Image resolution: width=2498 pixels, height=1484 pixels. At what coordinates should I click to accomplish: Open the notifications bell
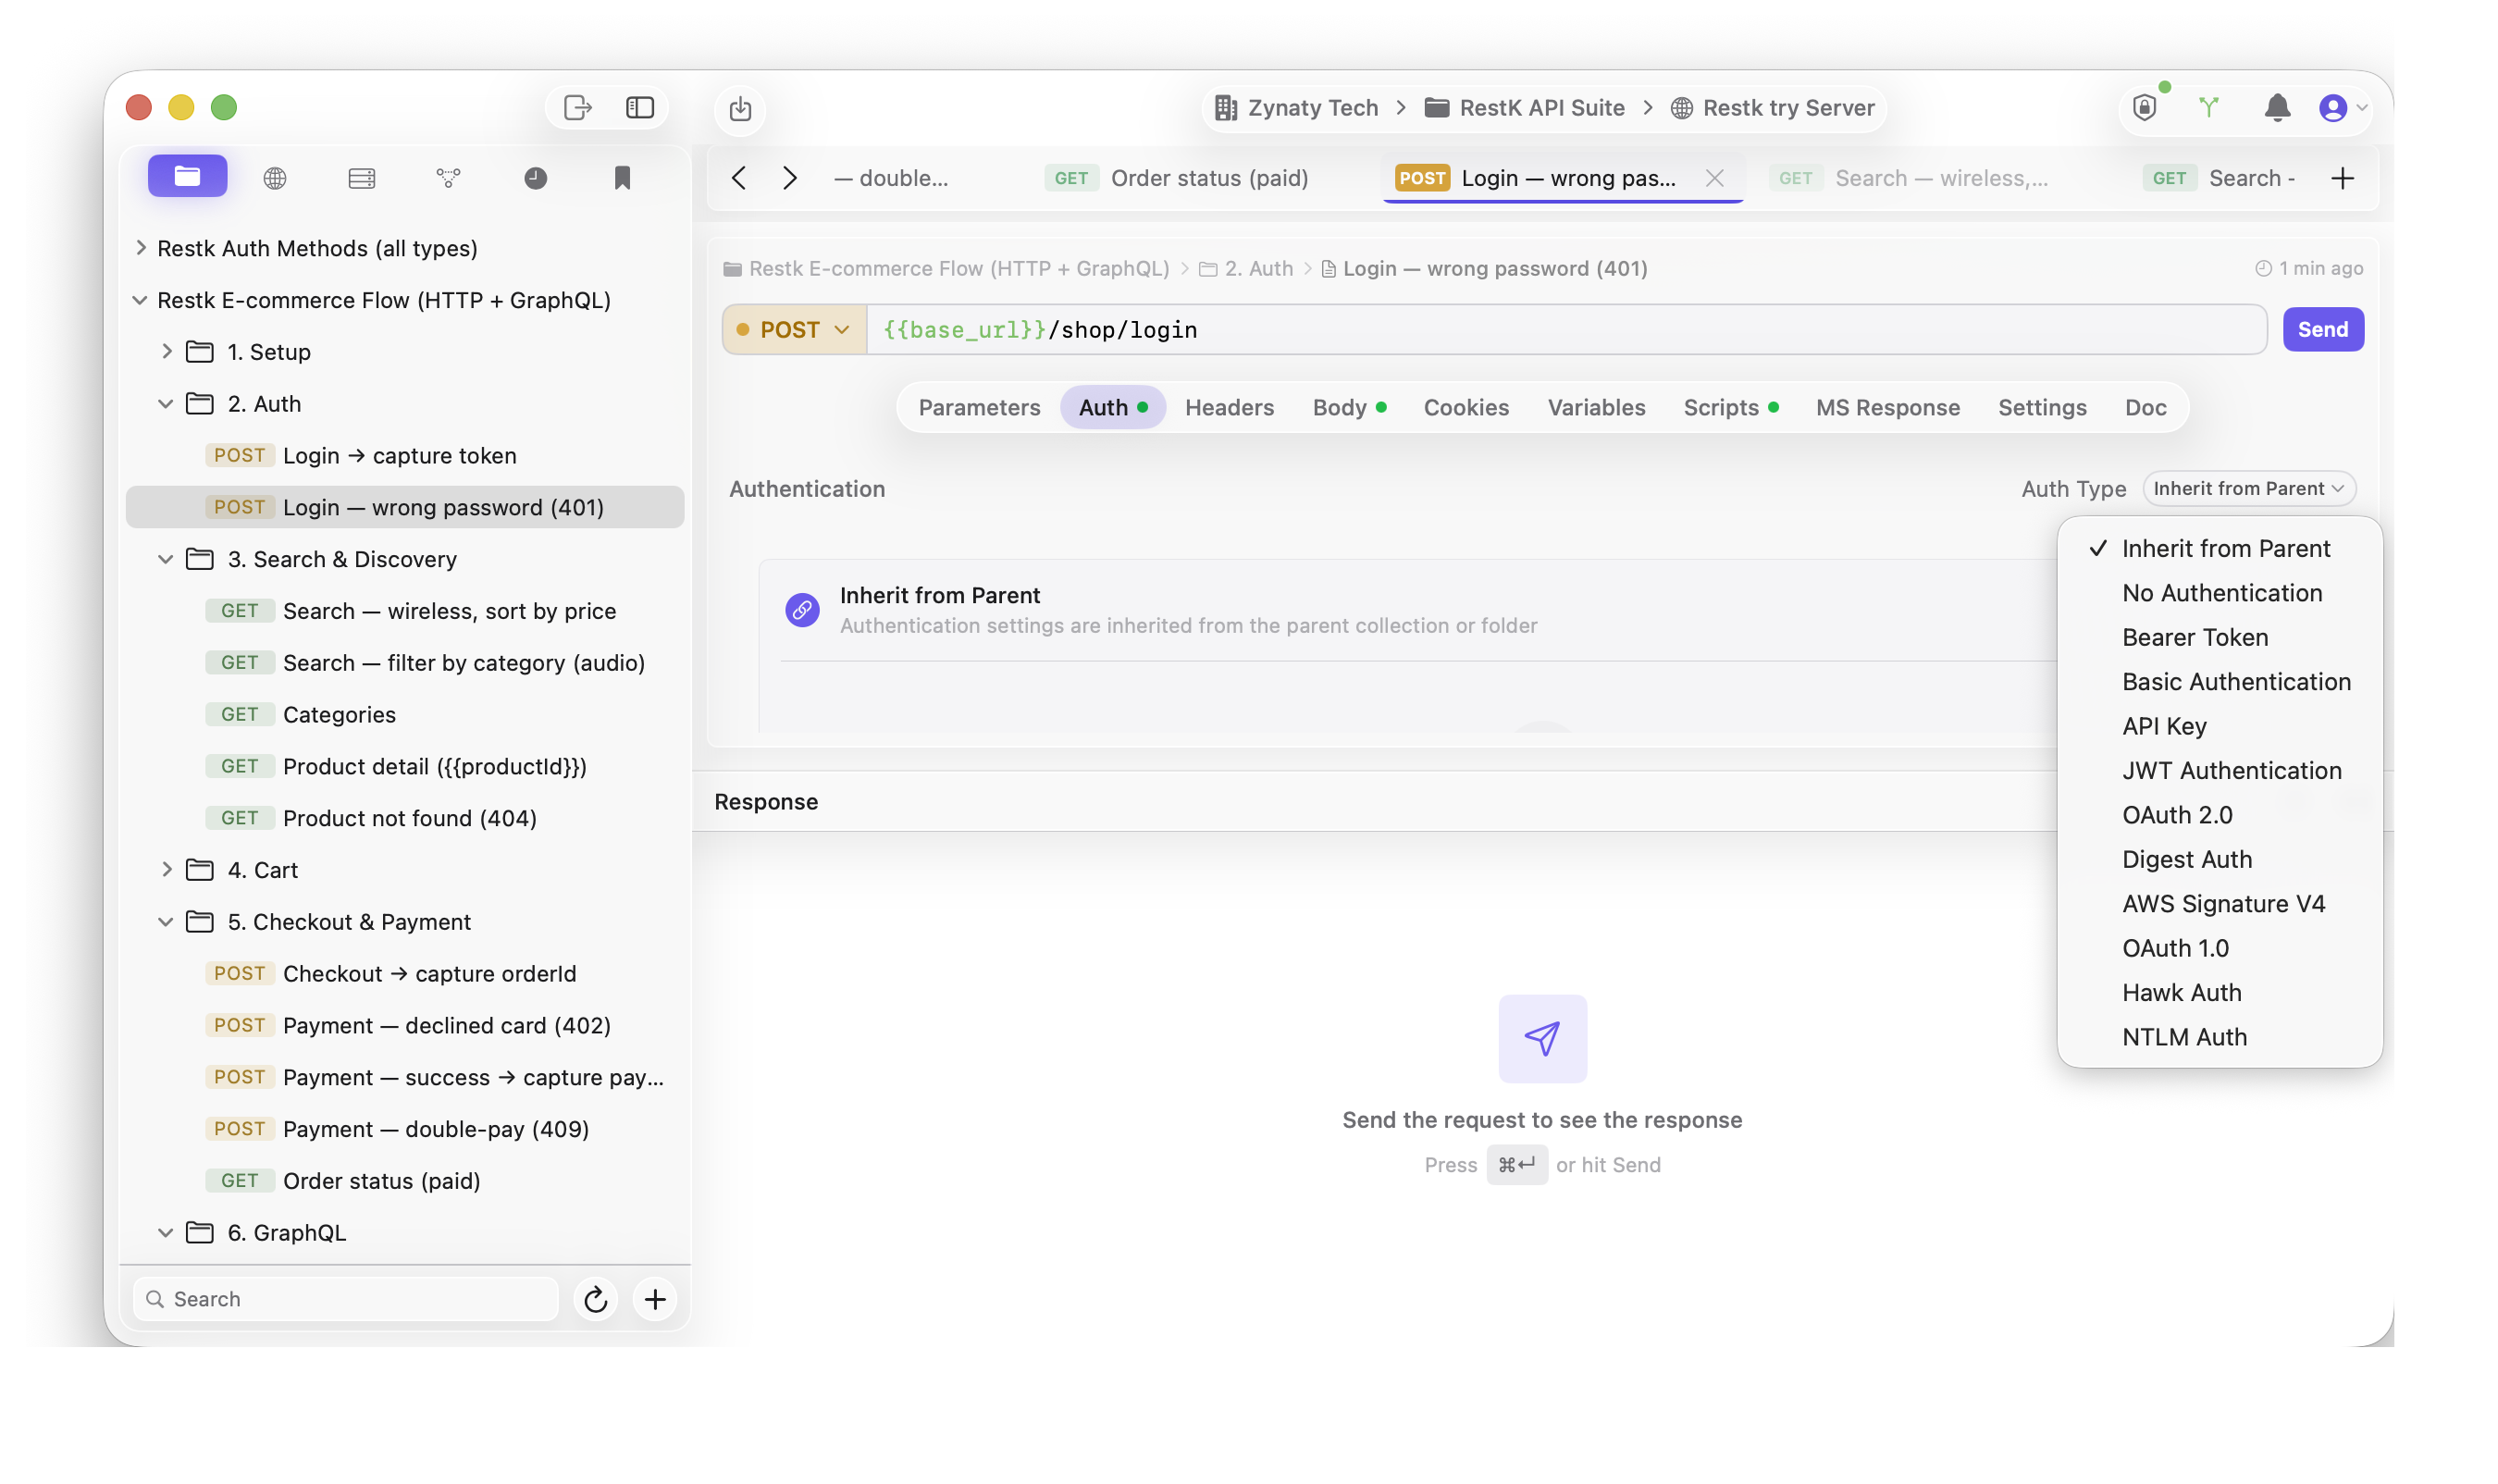point(2276,107)
